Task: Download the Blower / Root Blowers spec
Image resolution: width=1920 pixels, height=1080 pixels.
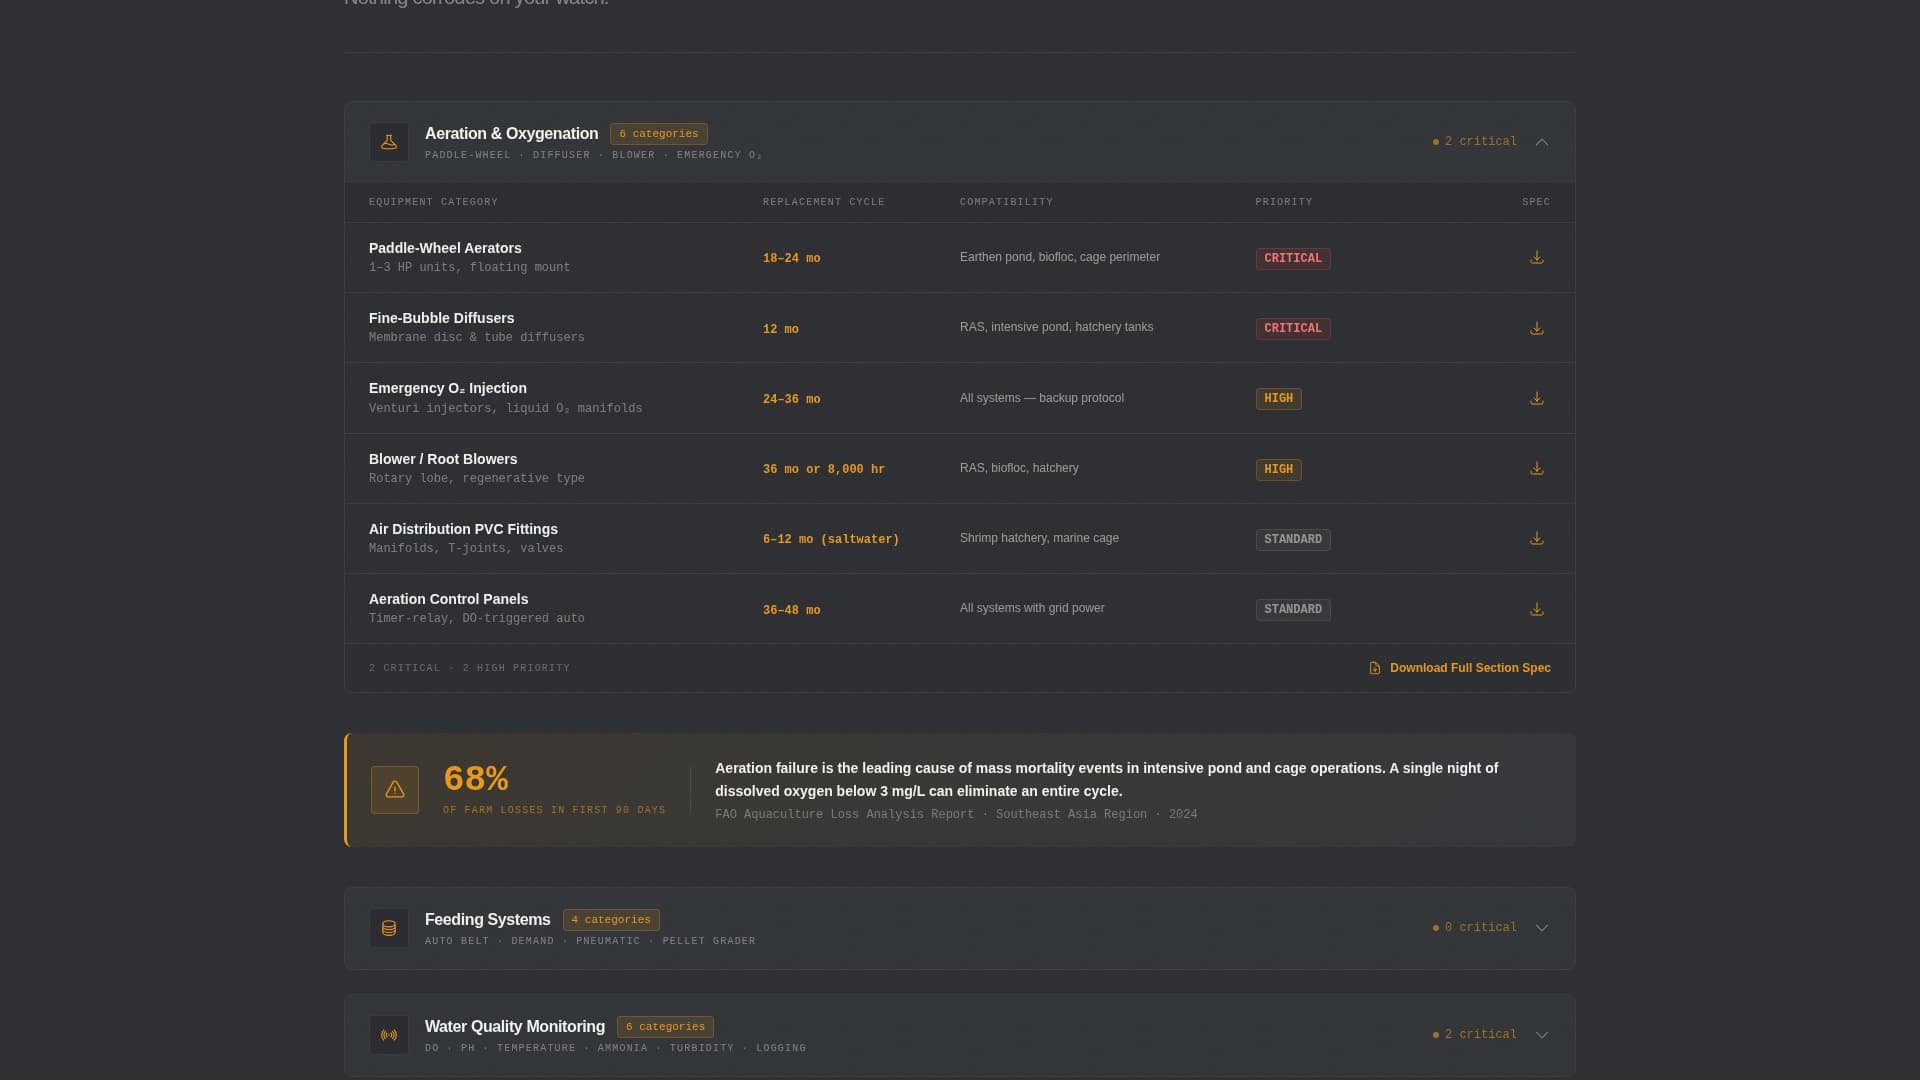Action: [1536, 467]
